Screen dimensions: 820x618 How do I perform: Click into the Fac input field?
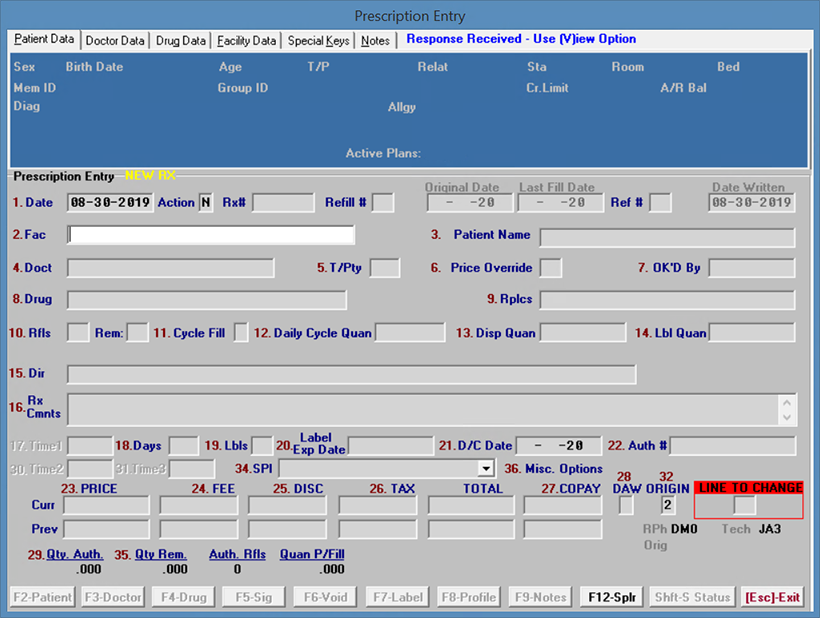[211, 235]
